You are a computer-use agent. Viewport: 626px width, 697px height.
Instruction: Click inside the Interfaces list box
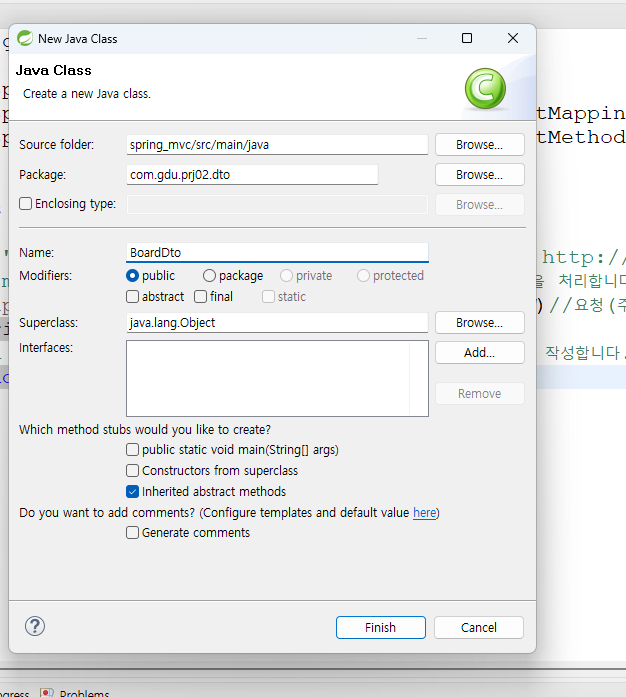[x=277, y=379]
